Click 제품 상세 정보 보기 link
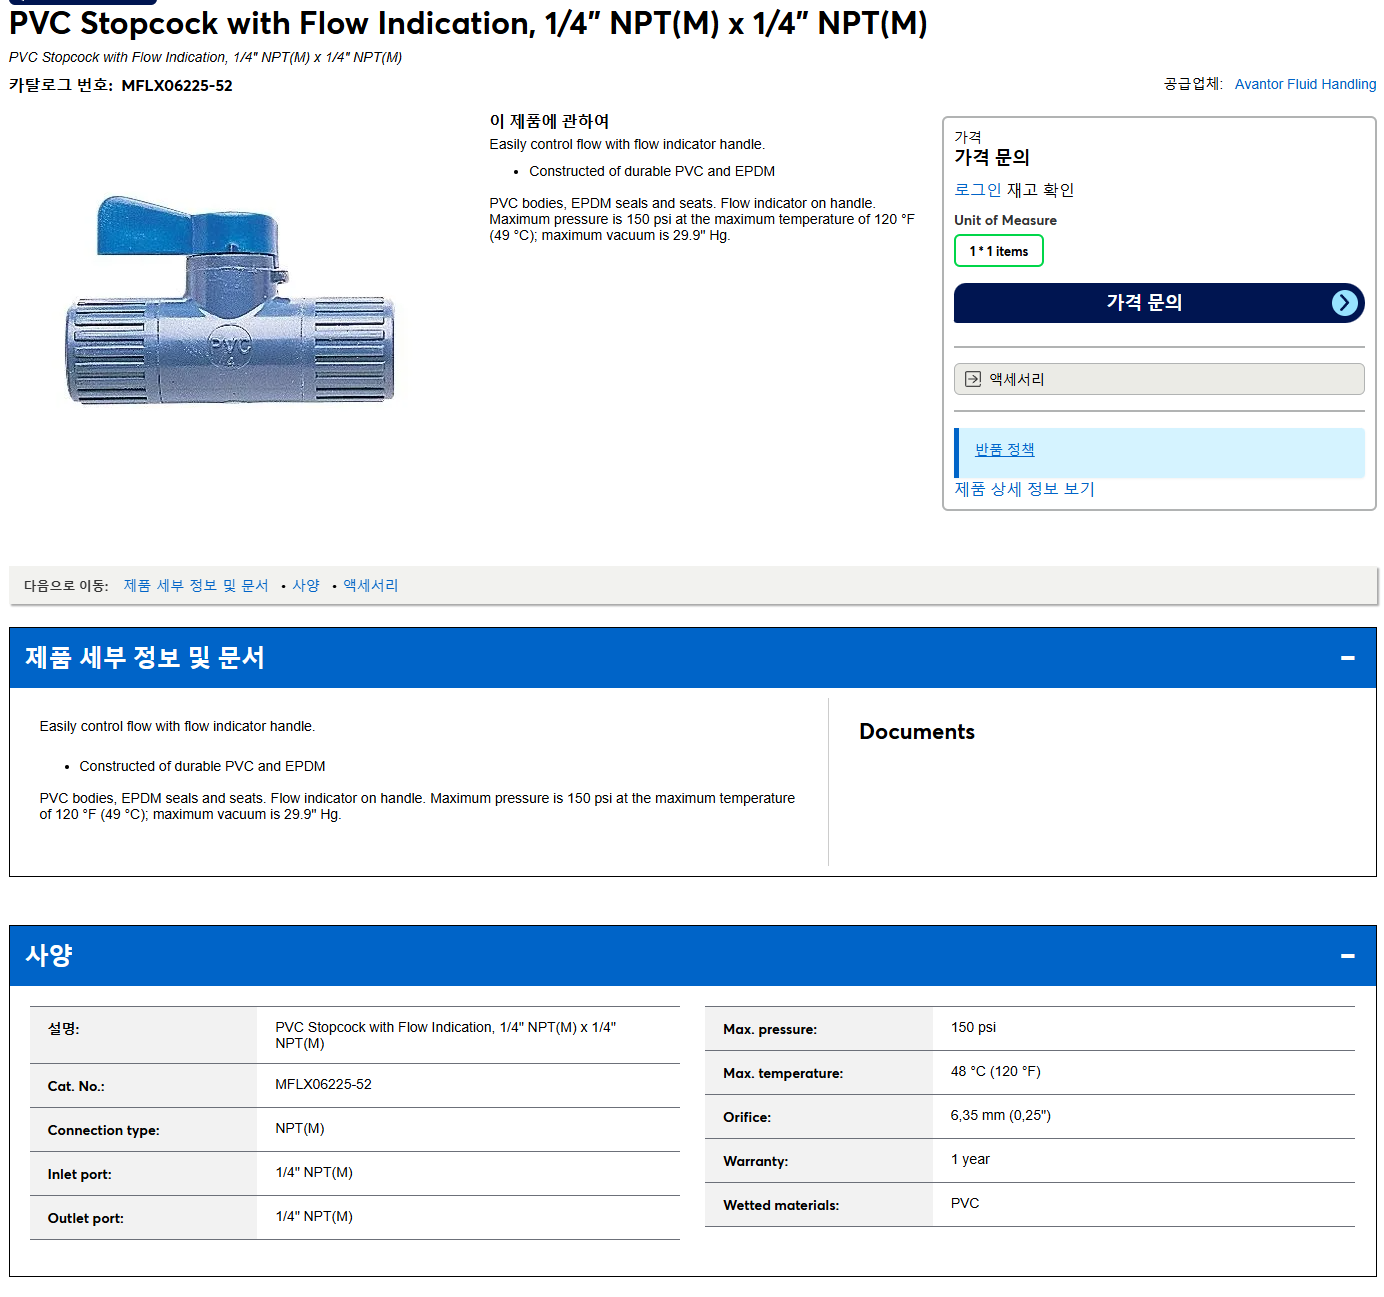 click(1024, 489)
